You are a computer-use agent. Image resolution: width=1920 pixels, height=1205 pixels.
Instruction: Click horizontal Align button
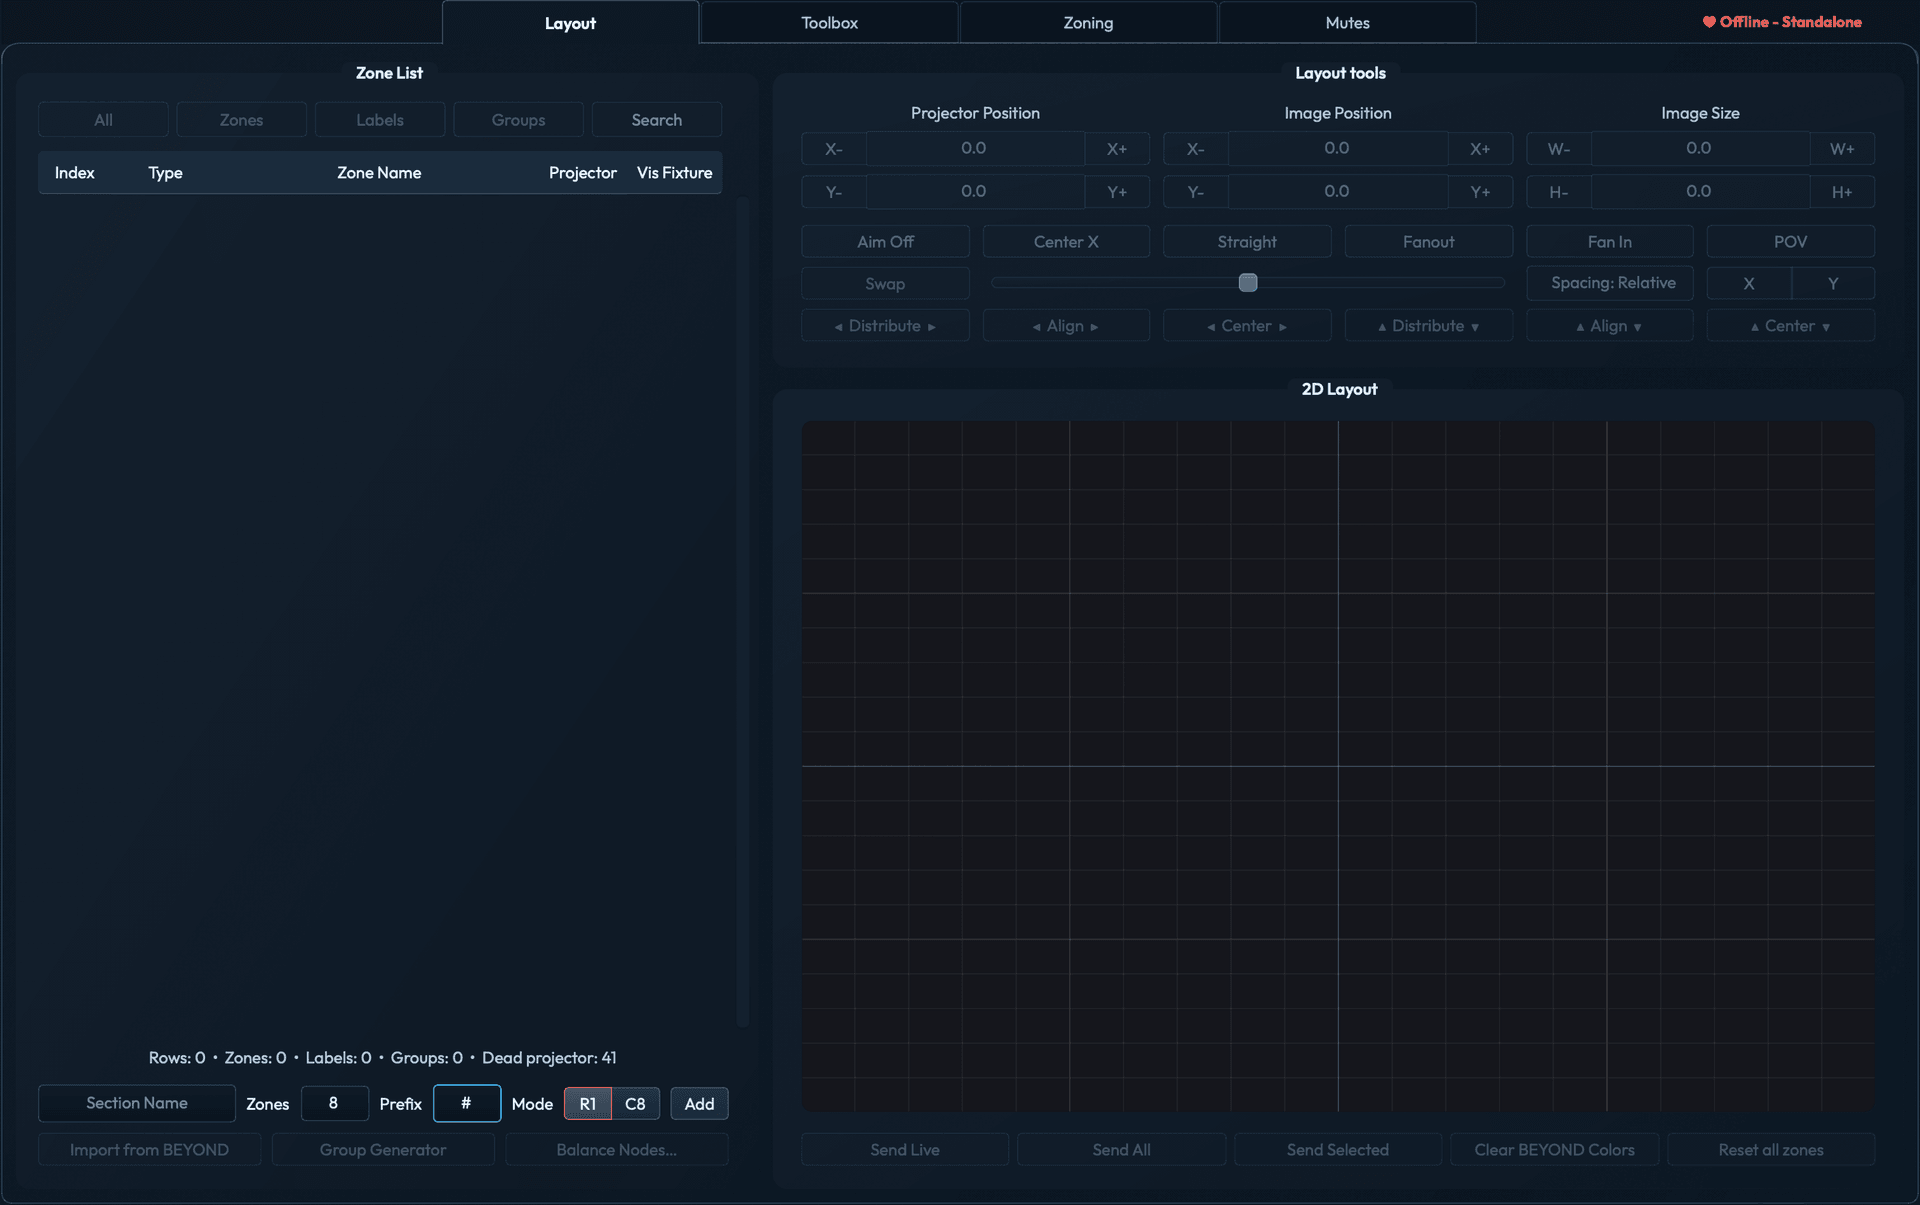(1066, 326)
